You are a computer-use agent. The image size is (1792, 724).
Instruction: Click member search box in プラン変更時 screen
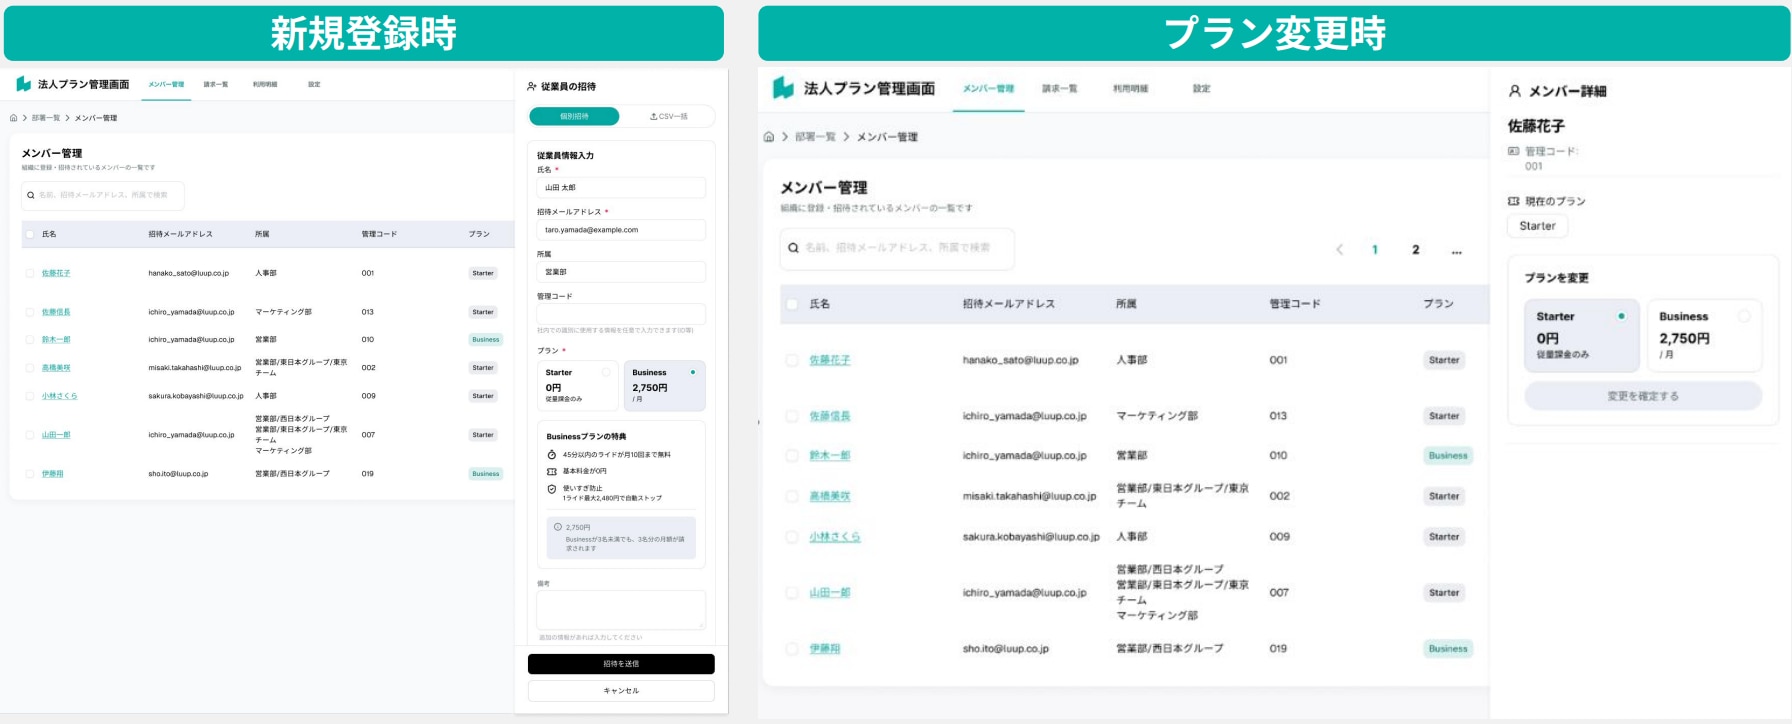(x=897, y=248)
